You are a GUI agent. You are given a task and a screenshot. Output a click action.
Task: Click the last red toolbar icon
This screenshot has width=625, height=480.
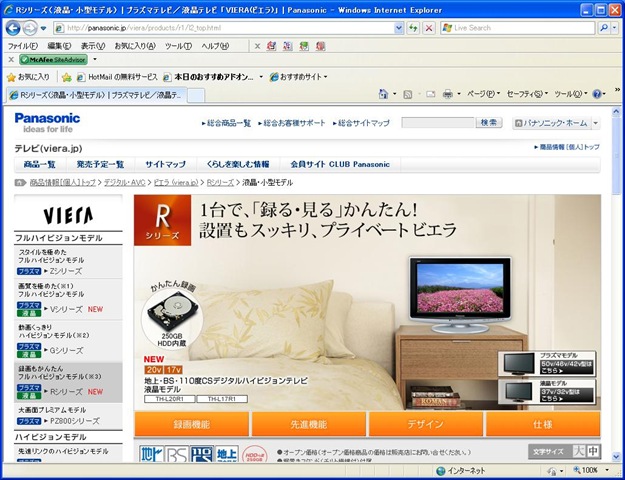[320, 46]
